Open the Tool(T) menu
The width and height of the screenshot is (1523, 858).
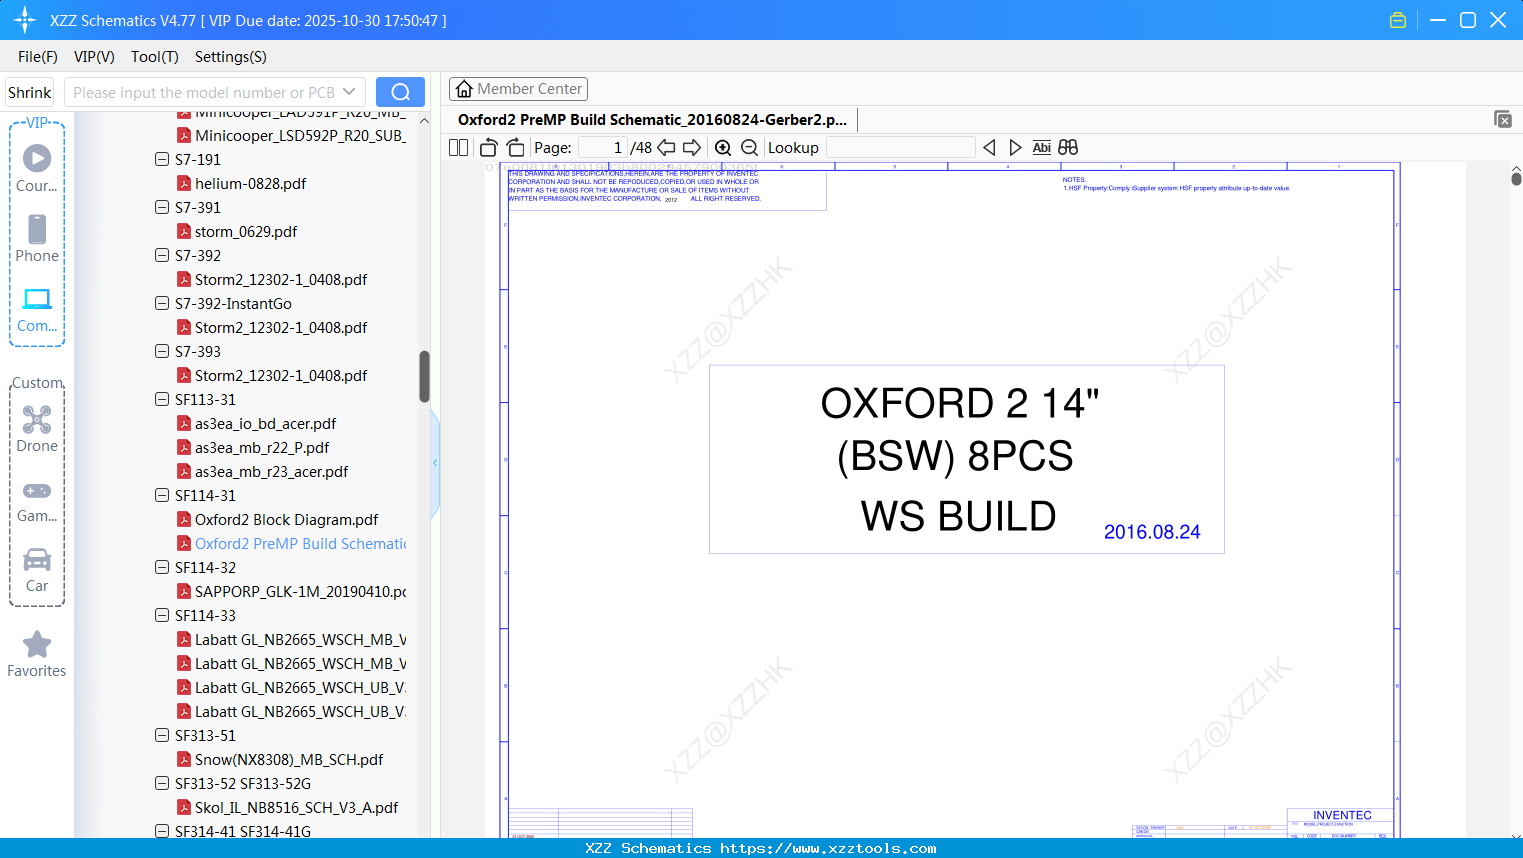click(x=155, y=57)
